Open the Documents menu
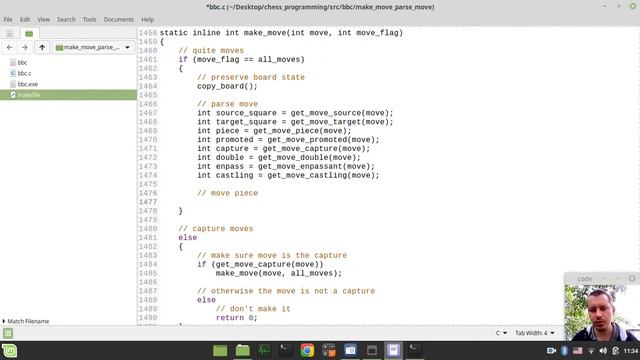The height and width of the screenshot is (360, 640). tap(118, 19)
